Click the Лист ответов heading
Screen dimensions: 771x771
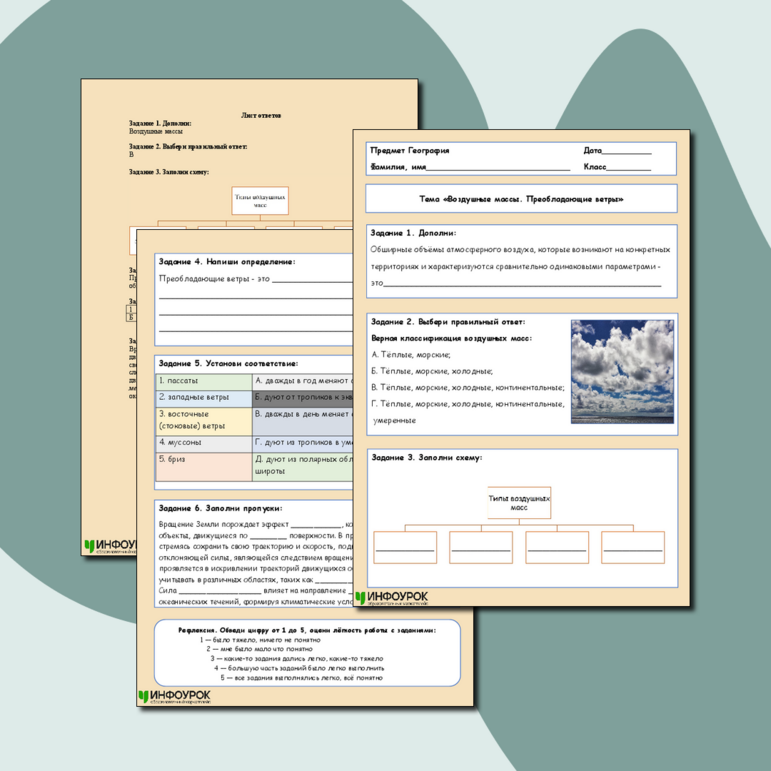(261, 115)
